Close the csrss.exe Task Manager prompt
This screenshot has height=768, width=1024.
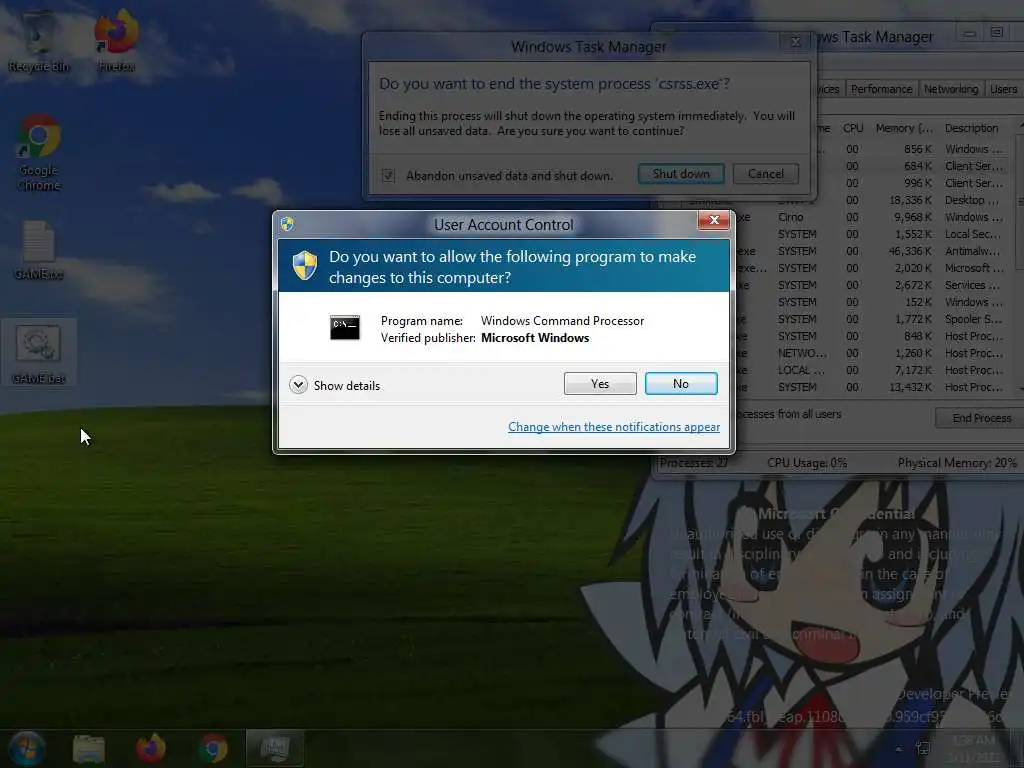pyautogui.click(x=795, y=42)
